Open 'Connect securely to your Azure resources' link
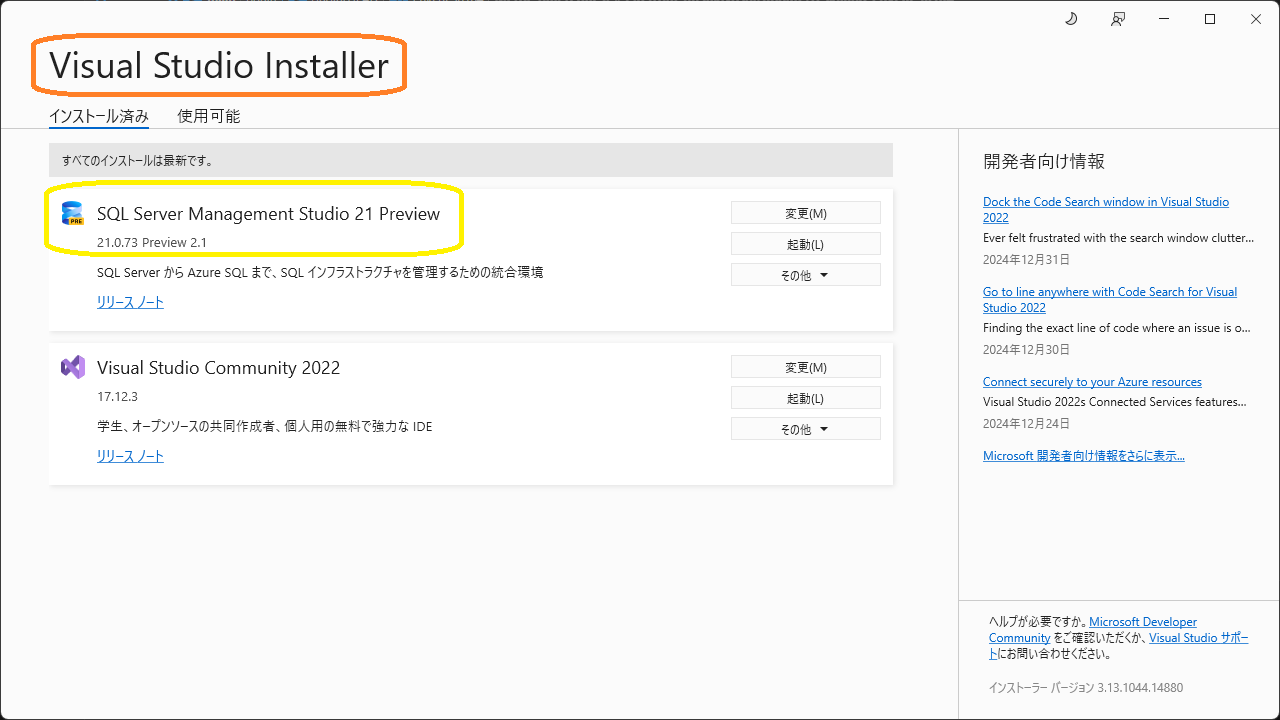The height and width of the screenshot is (720, 1280). tap(1092, 382)
